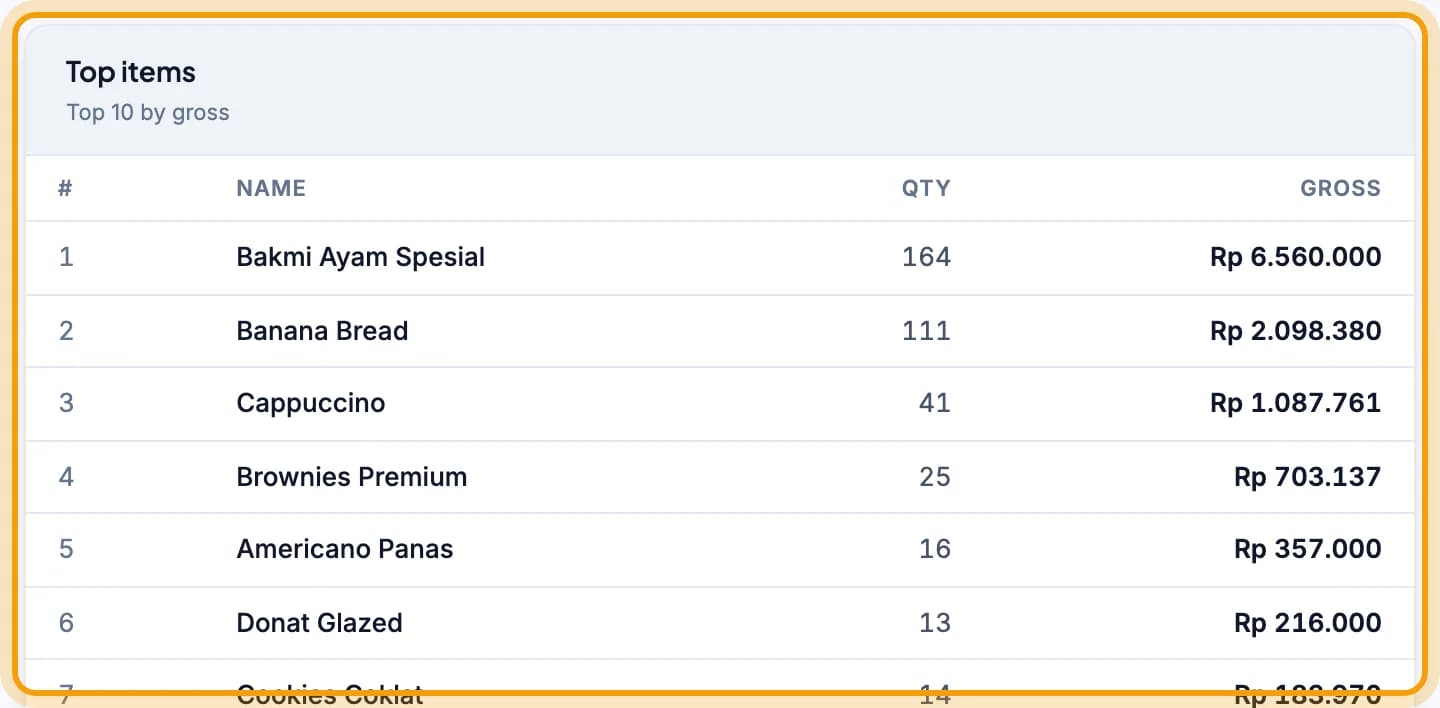Viewport: 1440px width, 708px height.
Task: Click the Americano Panas item name
Action: pos(345,550)
